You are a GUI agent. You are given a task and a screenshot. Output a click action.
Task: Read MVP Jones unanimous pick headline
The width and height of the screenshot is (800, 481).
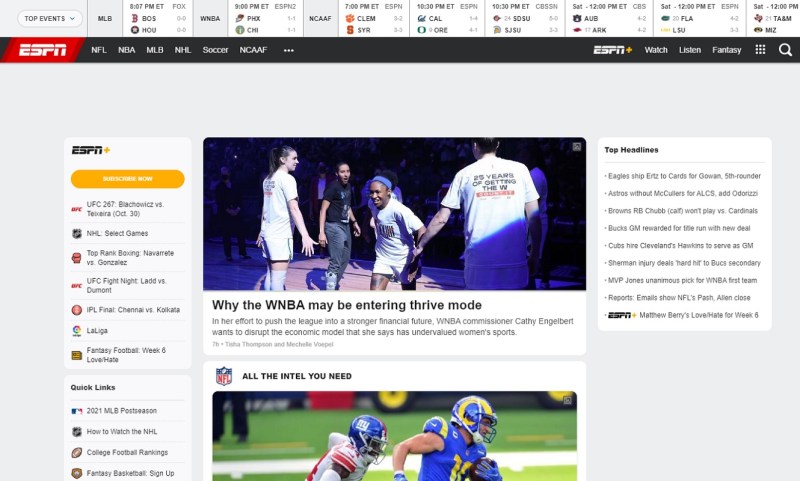pos(682,280)
